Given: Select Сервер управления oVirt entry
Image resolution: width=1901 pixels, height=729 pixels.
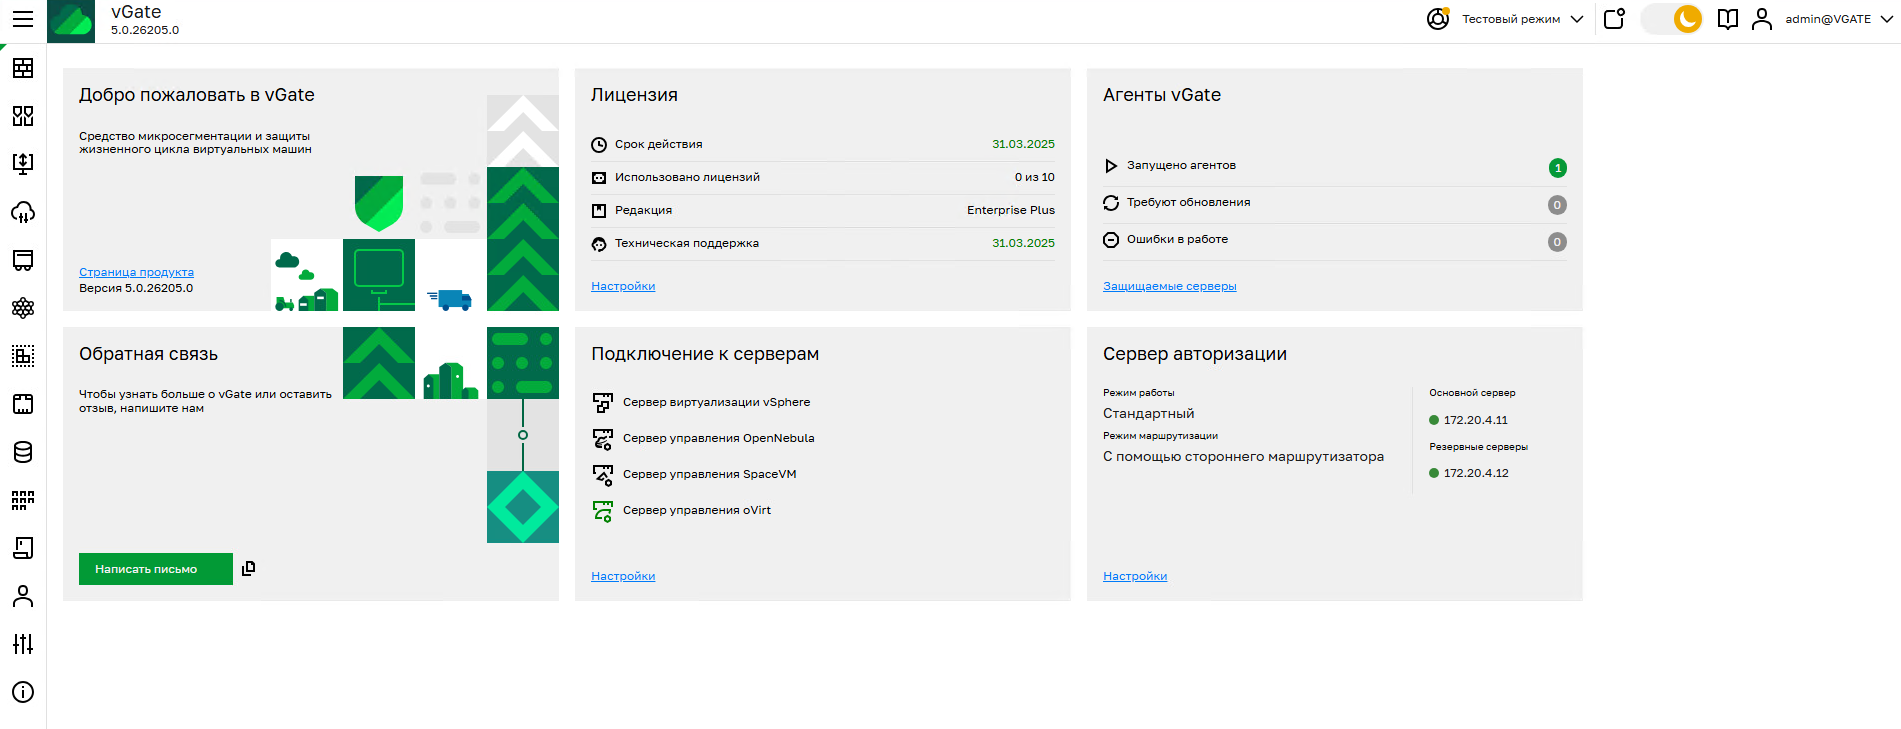Looking at the screenshot, I should 696,510.
